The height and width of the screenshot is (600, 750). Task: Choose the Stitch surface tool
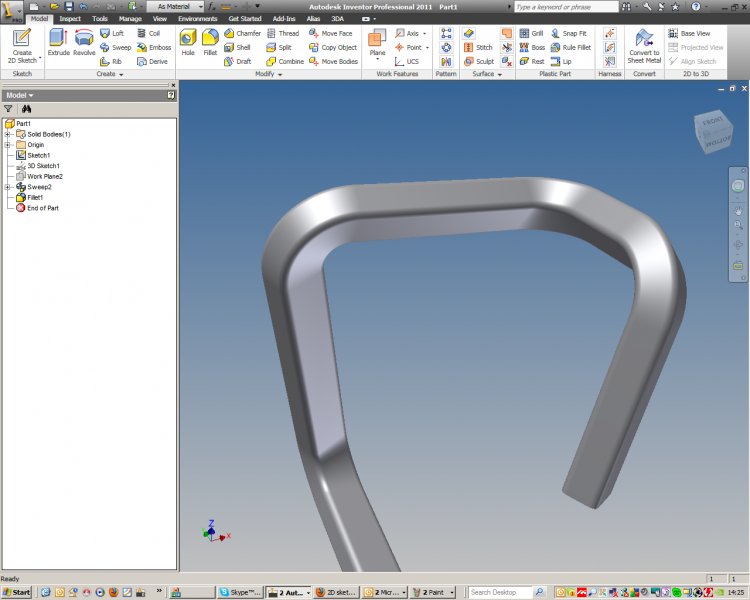tap(478, 47)
